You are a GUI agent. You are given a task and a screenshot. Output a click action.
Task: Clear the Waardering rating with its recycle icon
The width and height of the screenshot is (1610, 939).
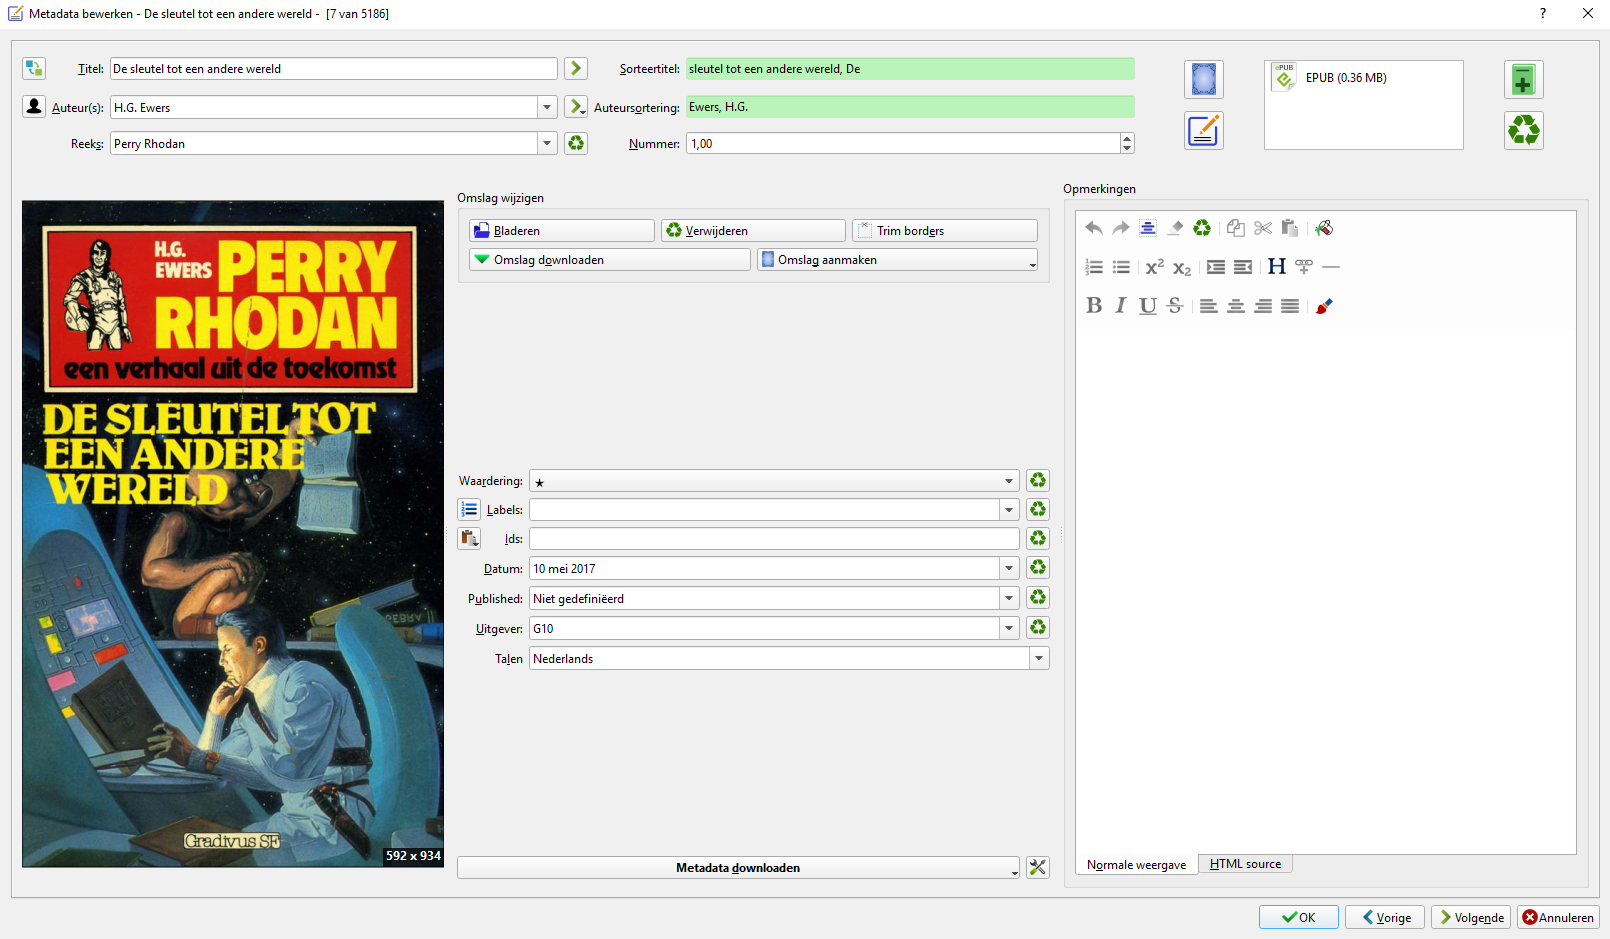click(1038, 481)
